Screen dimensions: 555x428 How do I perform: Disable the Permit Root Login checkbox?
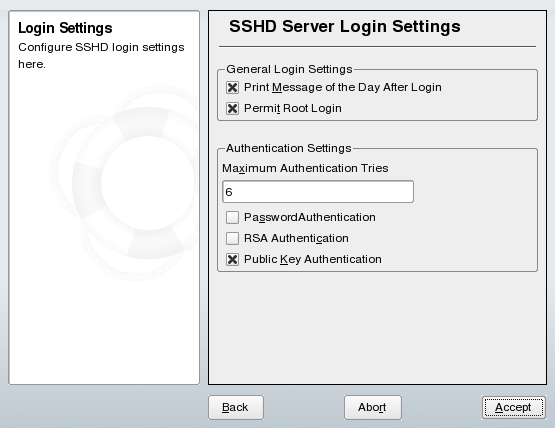[x=232, y=108]
